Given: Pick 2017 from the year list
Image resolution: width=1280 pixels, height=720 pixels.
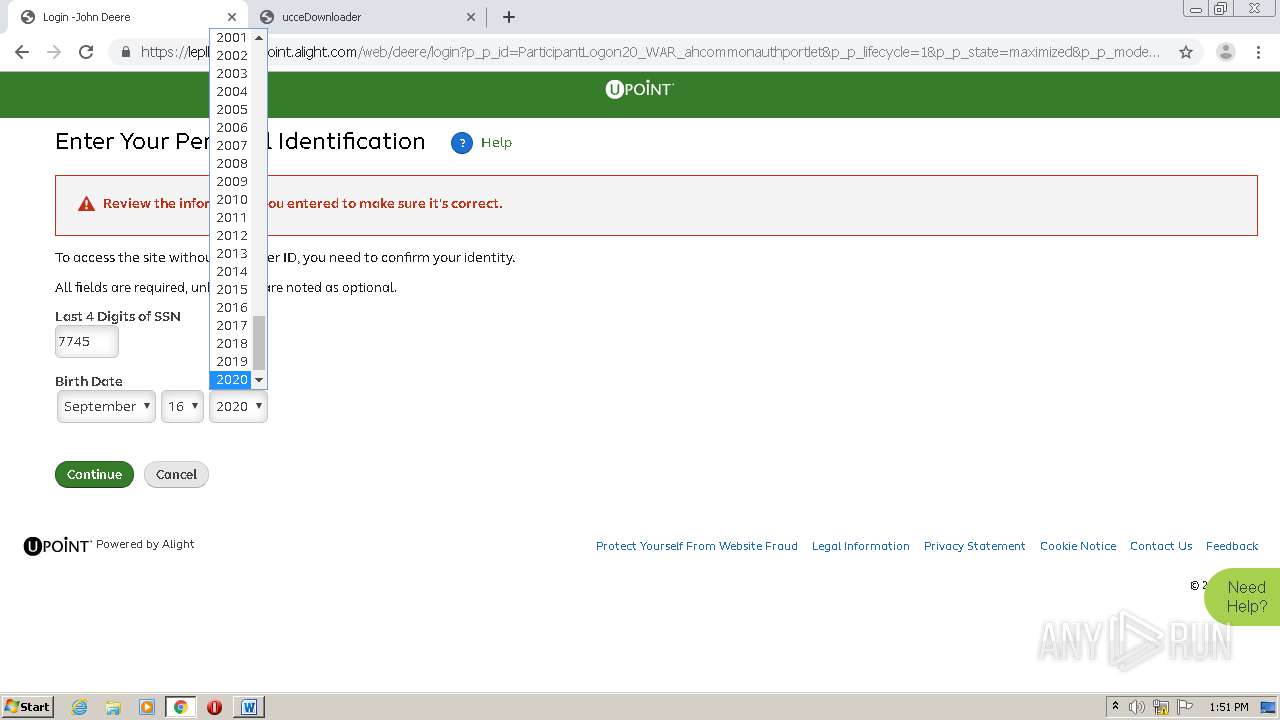Looking at the screenshot, I should 231,326.
